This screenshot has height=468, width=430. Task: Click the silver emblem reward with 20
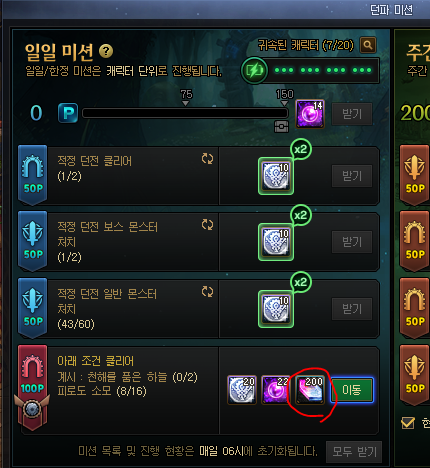click(242, 390)
